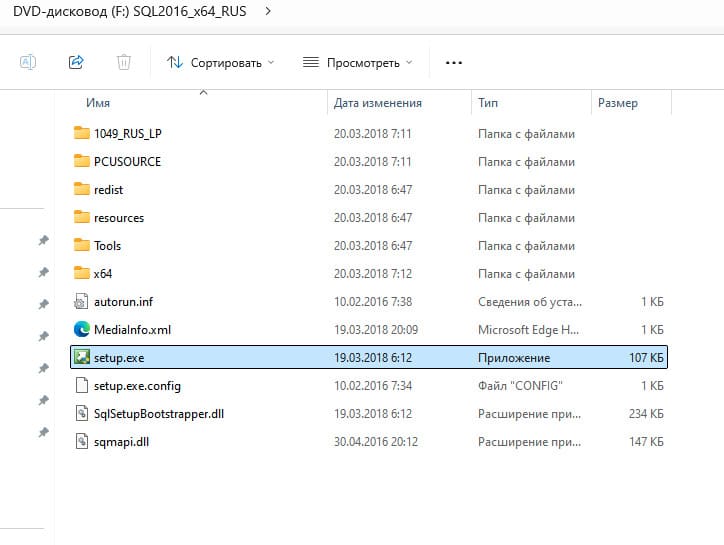The width and height of the screenshot is (724, 545).
Task: Select the PCUSOURCE folder icon
Action: pyautogui.click(x=82, y=161)
